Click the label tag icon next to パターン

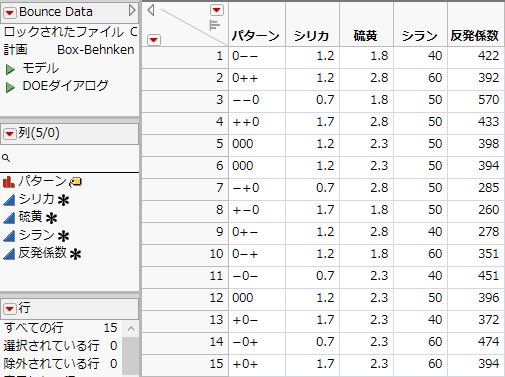(76, 182)
